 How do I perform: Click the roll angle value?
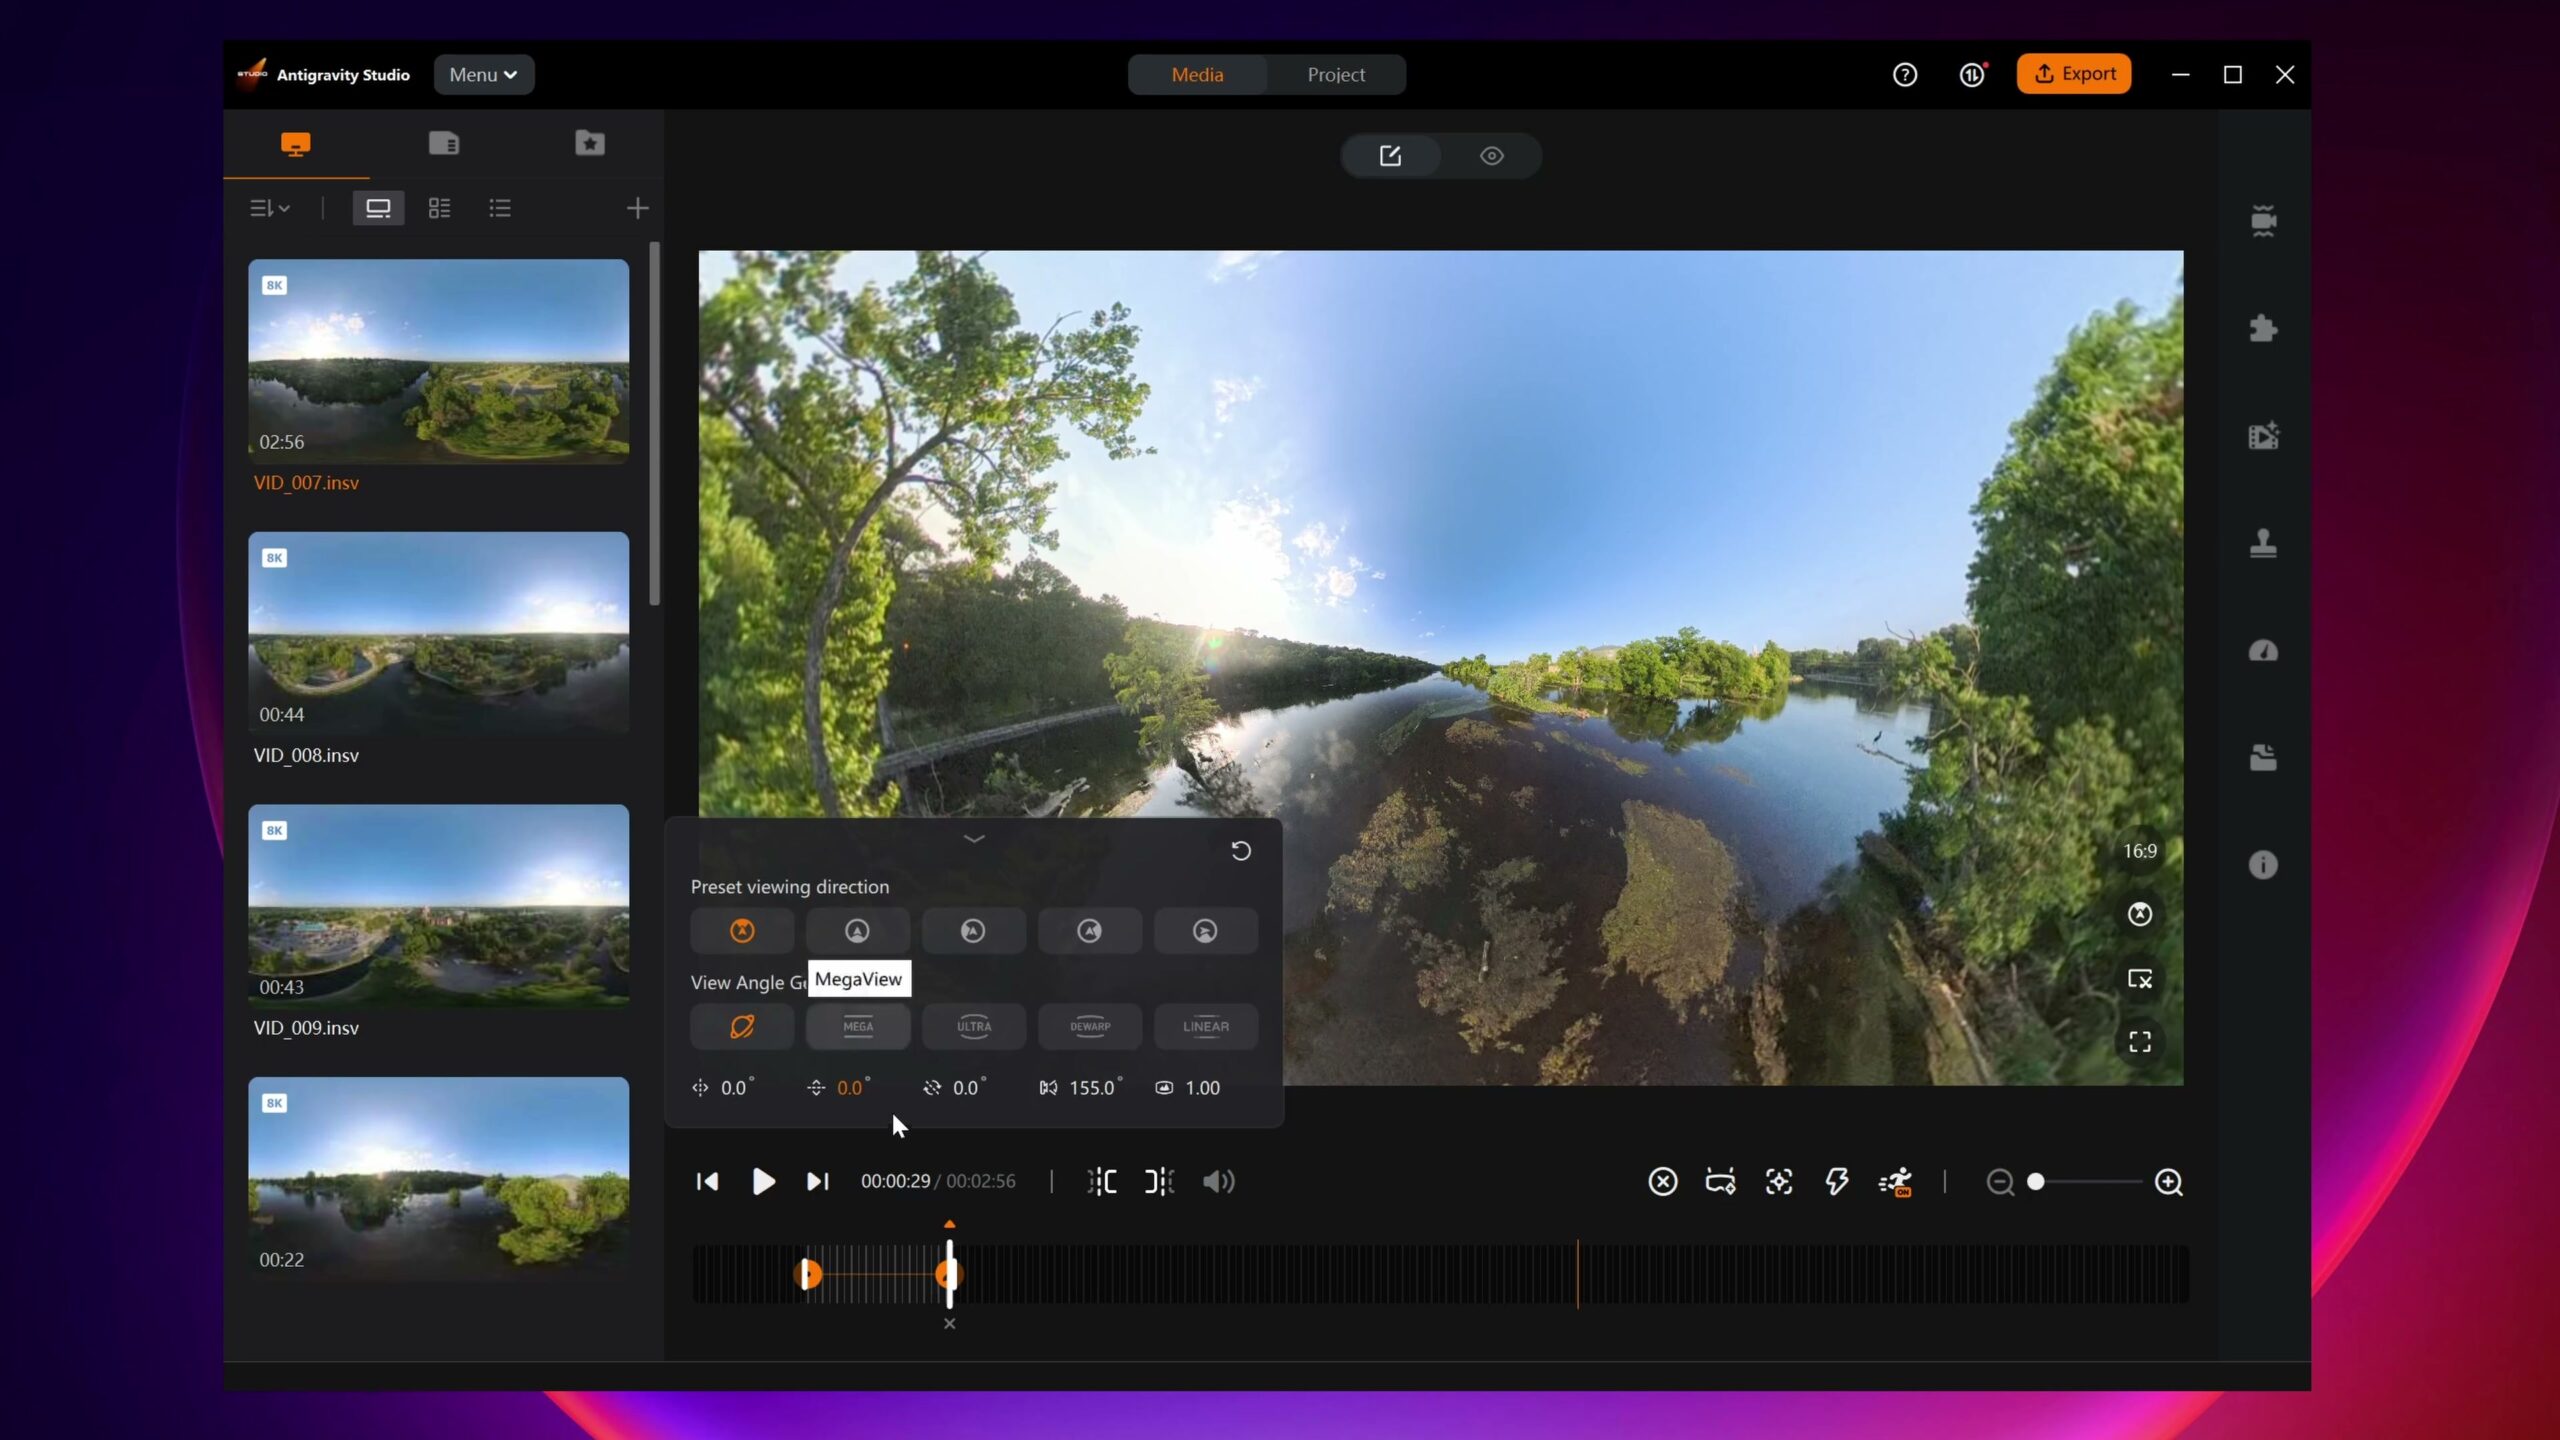click(968, 1088)
